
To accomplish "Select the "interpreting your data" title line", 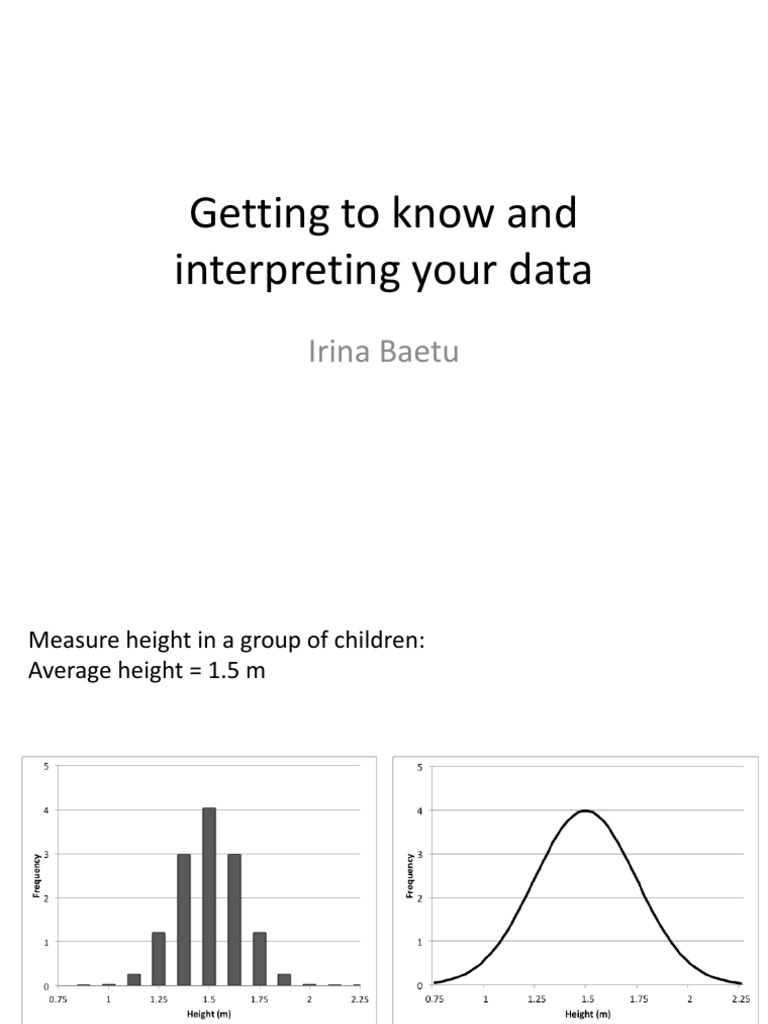I will pyautogui.click(x=383, y=271).
